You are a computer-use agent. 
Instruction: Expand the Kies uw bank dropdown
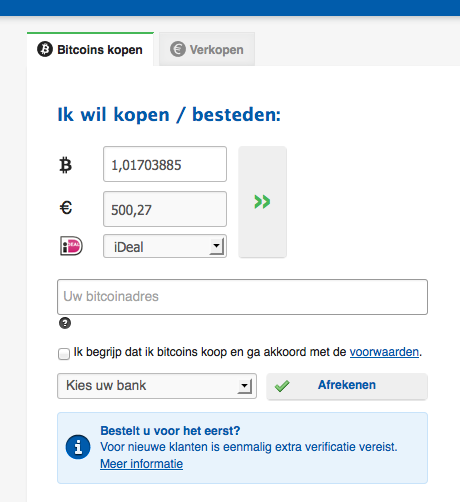(157, 386)
